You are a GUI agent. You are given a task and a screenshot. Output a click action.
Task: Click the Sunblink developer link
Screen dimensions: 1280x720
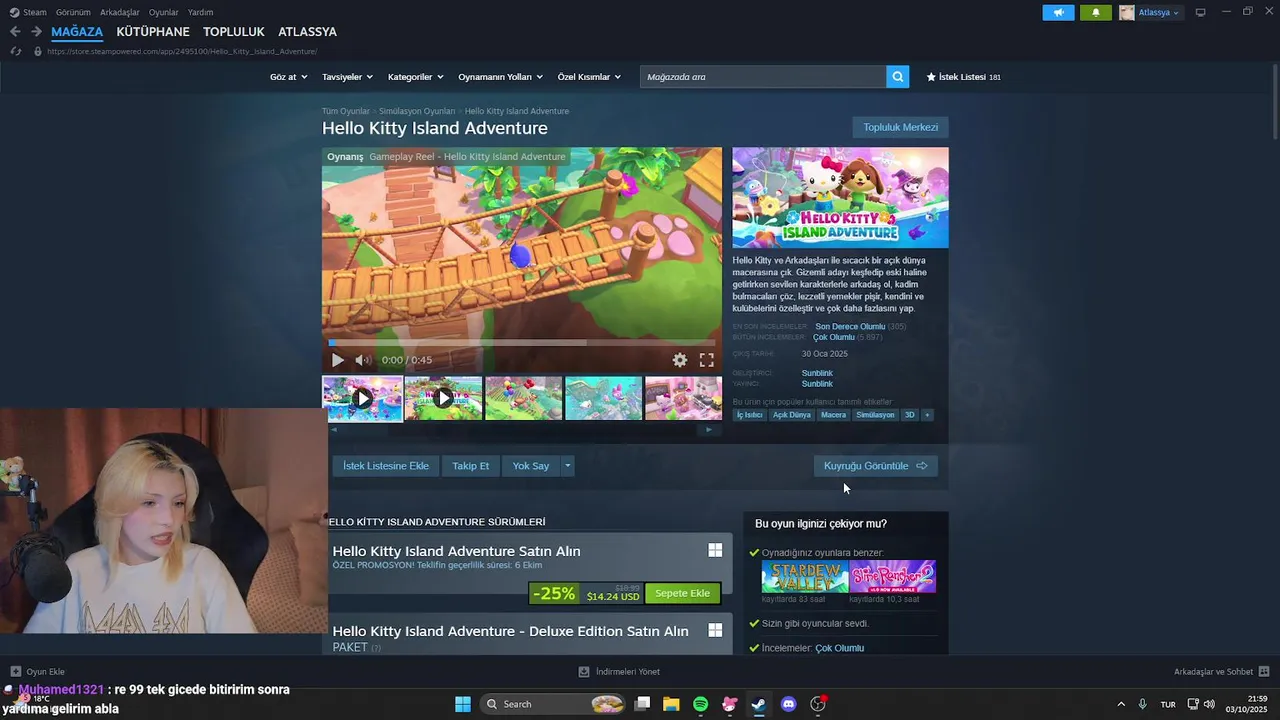[x=817, y=373]
